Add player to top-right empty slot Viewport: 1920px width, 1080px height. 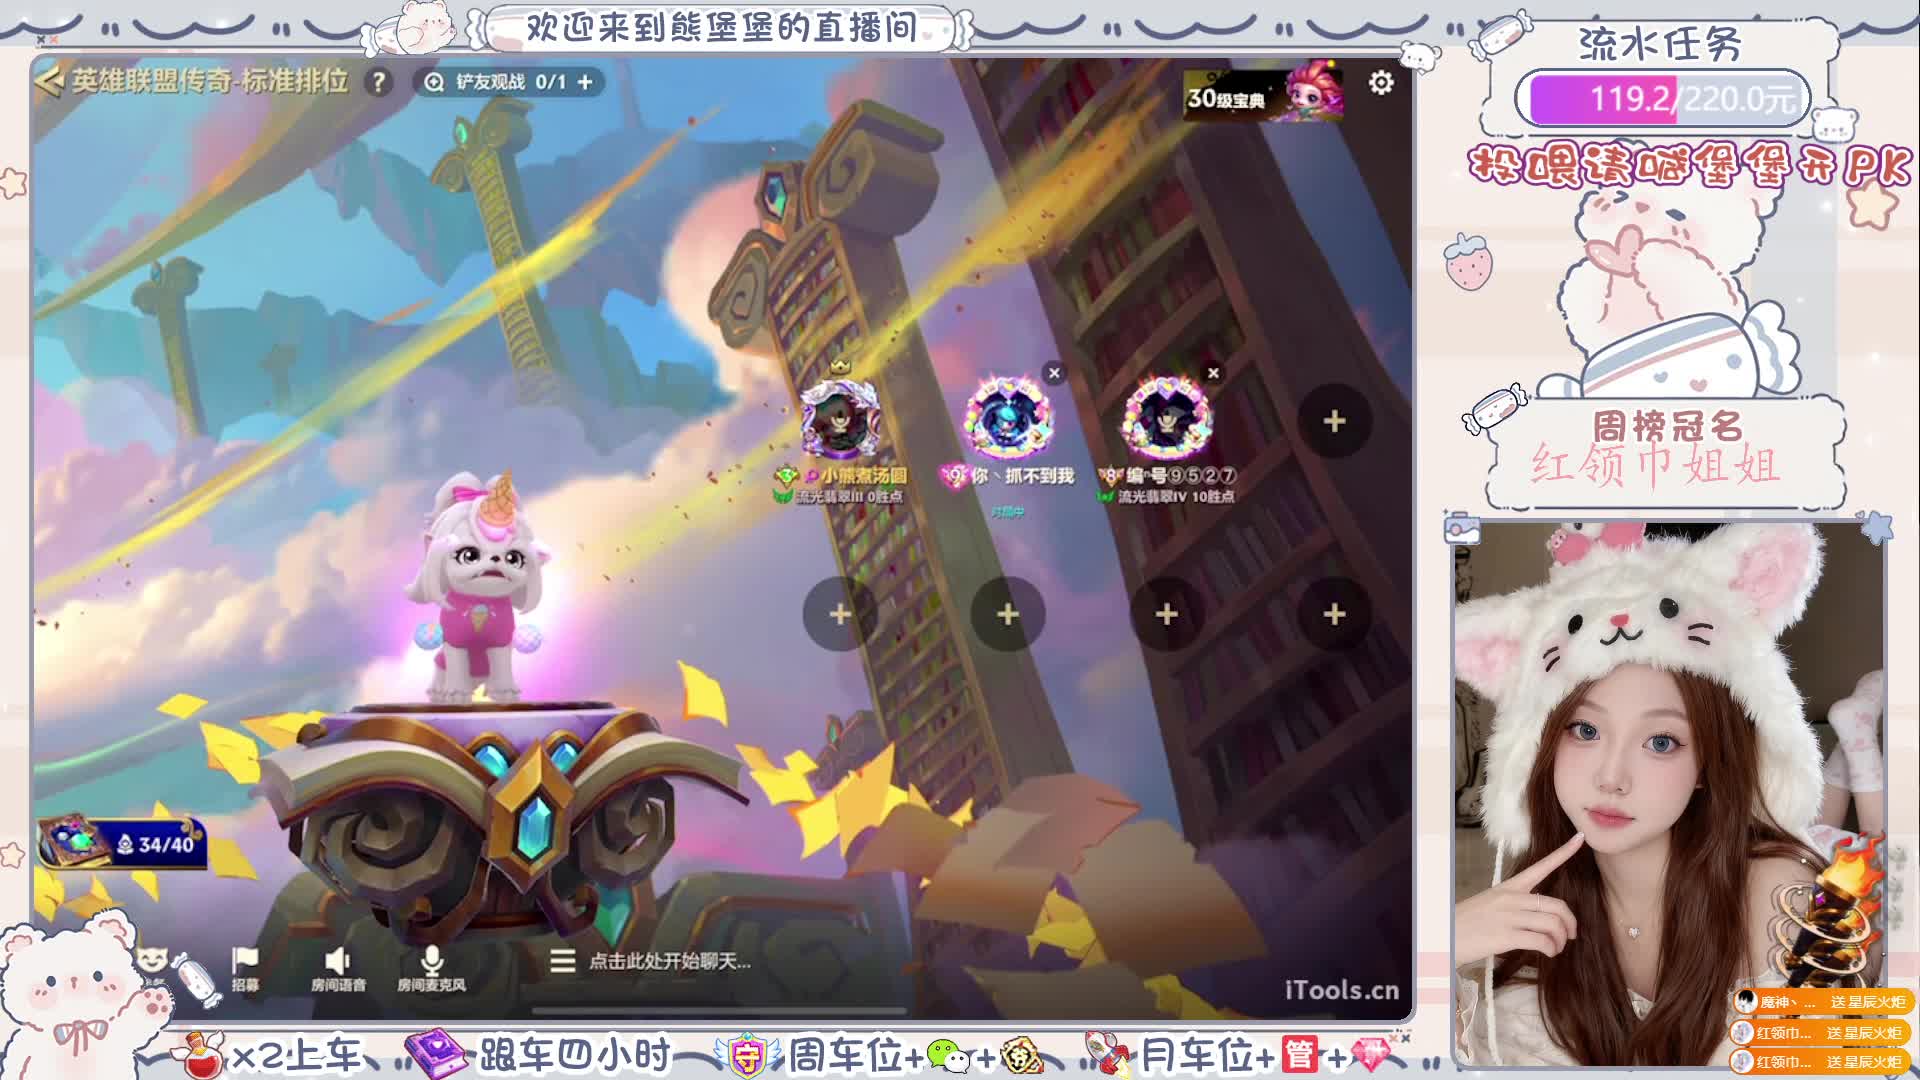(x=1334, y=422)
